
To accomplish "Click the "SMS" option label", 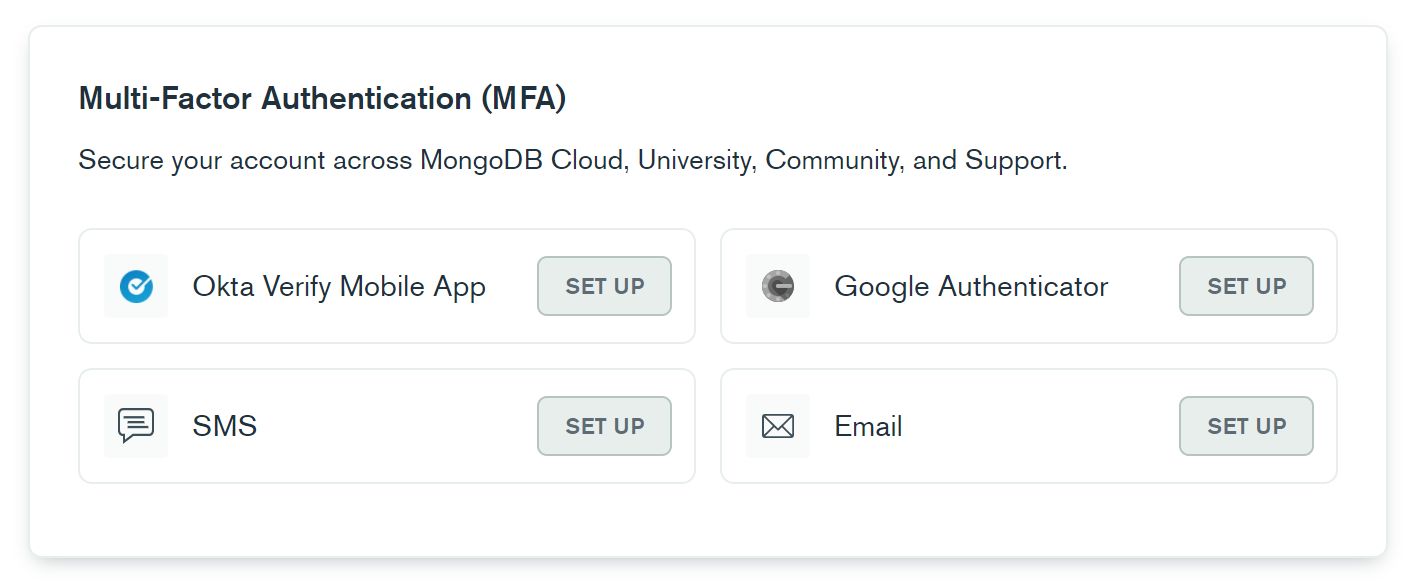I will [x=225, y=426].
